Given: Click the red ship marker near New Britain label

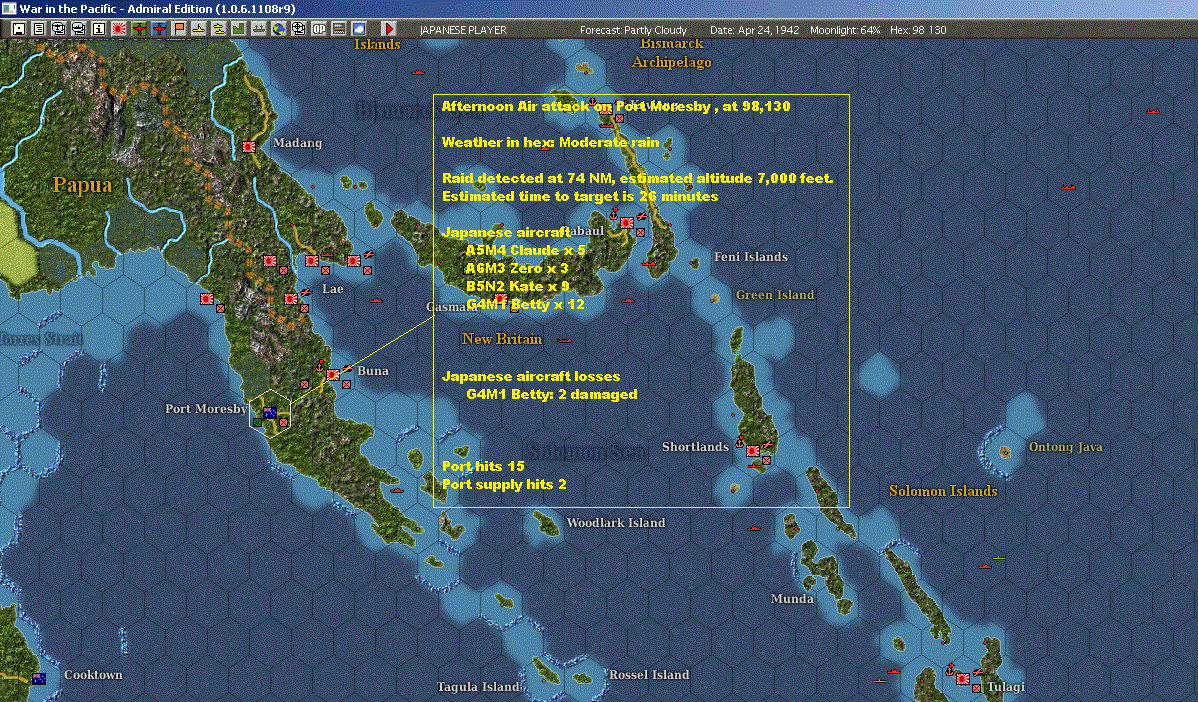Looking at the screenshot, I should [x=565, y=340].
